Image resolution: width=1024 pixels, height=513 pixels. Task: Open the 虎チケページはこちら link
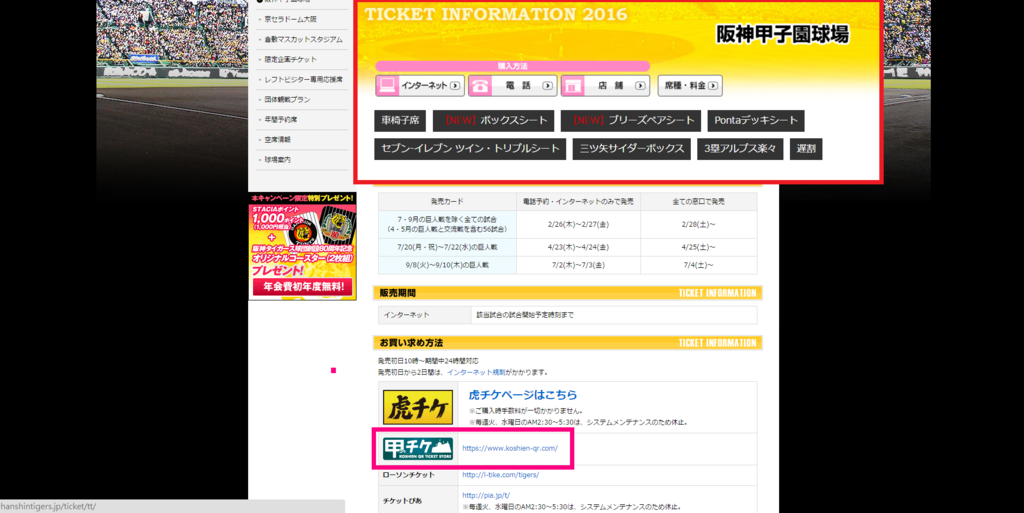click(522, 395)
